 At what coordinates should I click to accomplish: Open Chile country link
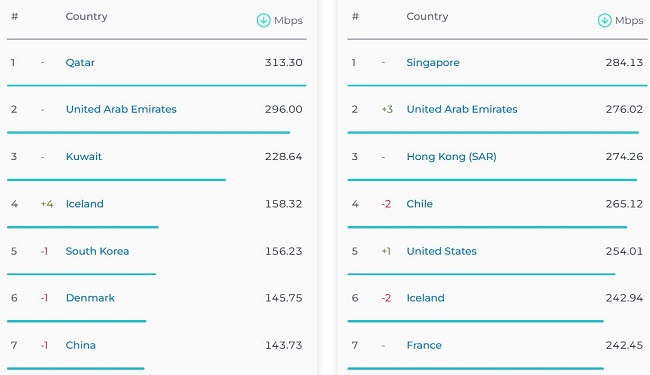(420, 204)
